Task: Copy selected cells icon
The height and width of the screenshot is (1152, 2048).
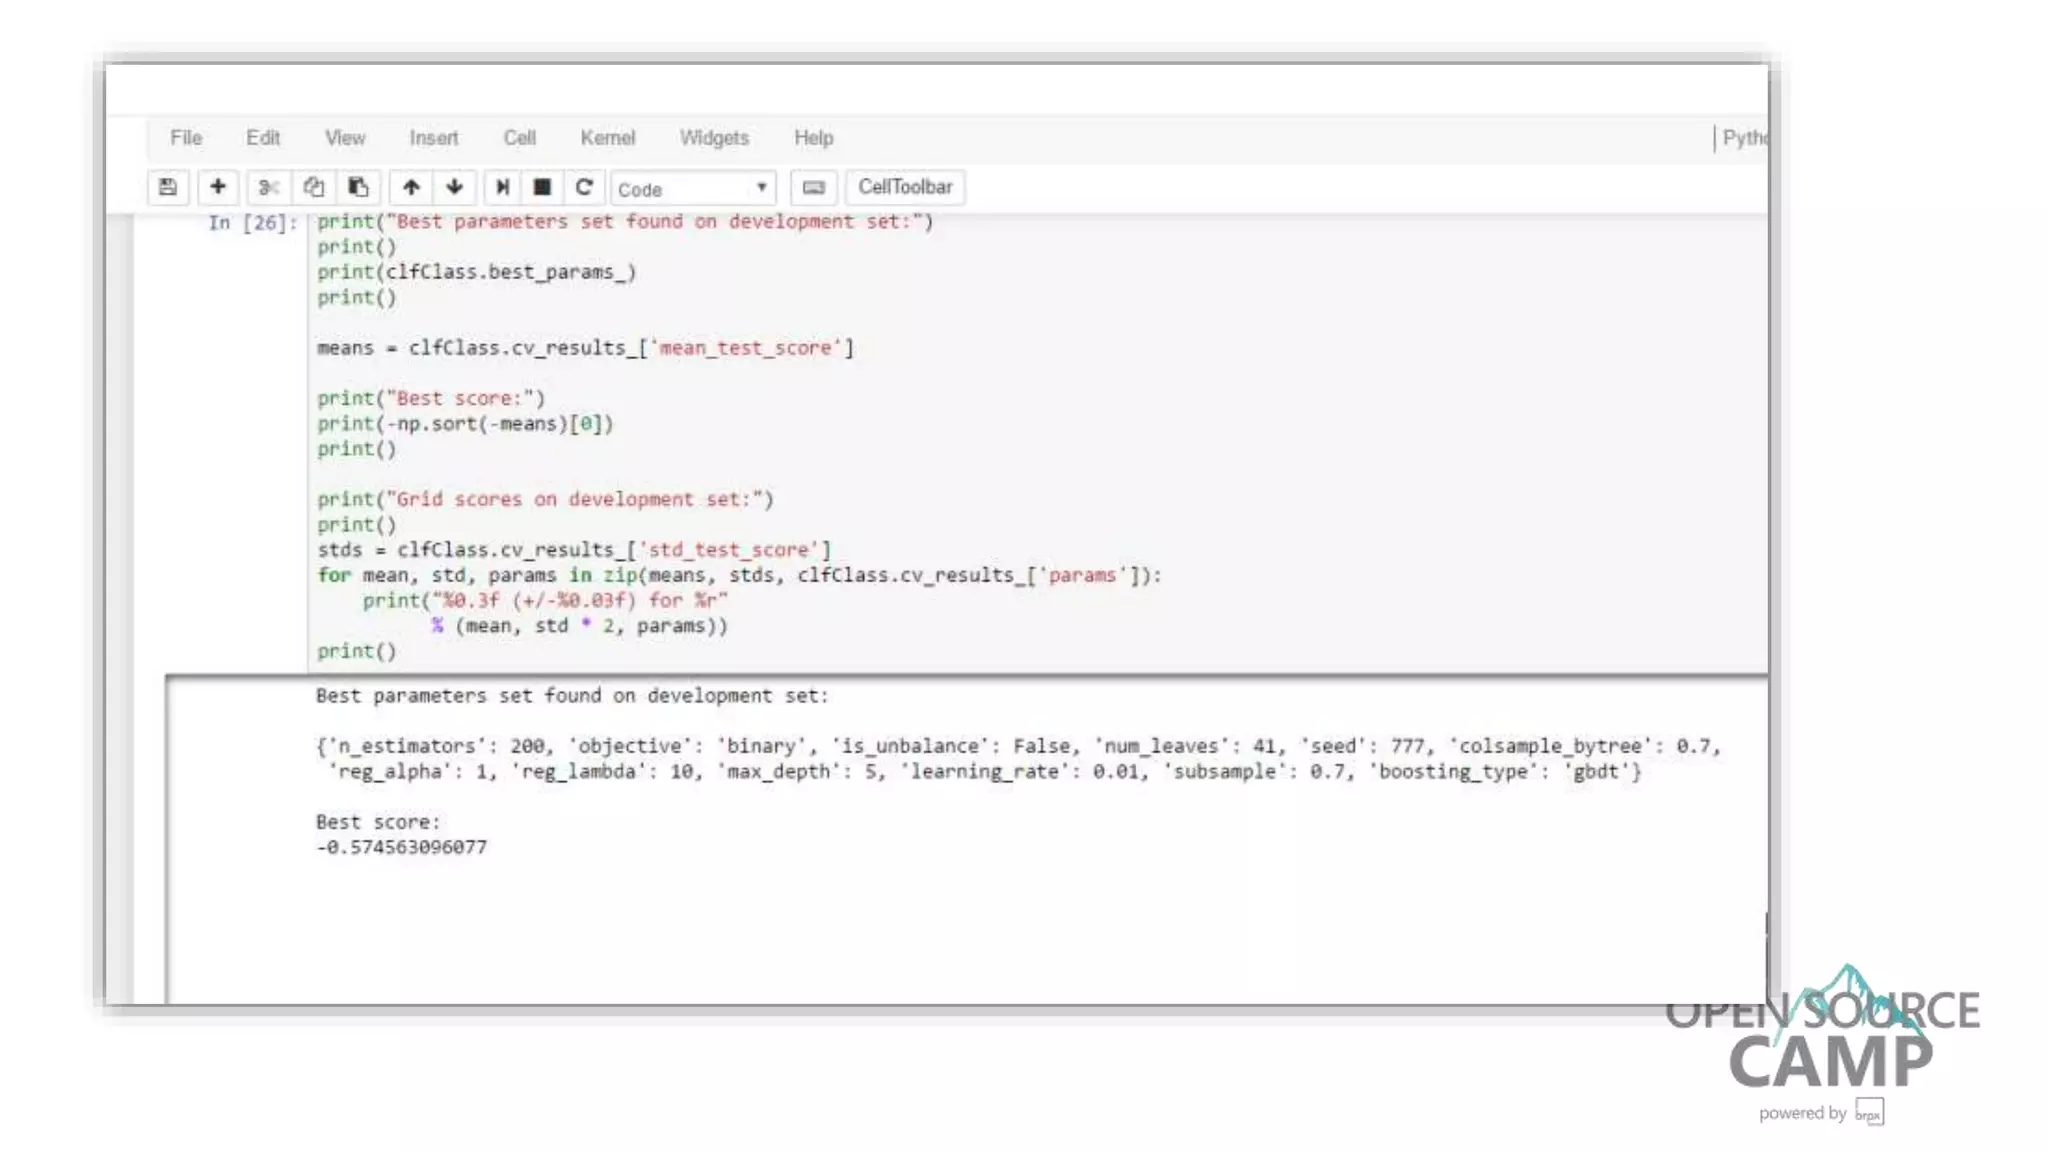Action: click(313, 187)
